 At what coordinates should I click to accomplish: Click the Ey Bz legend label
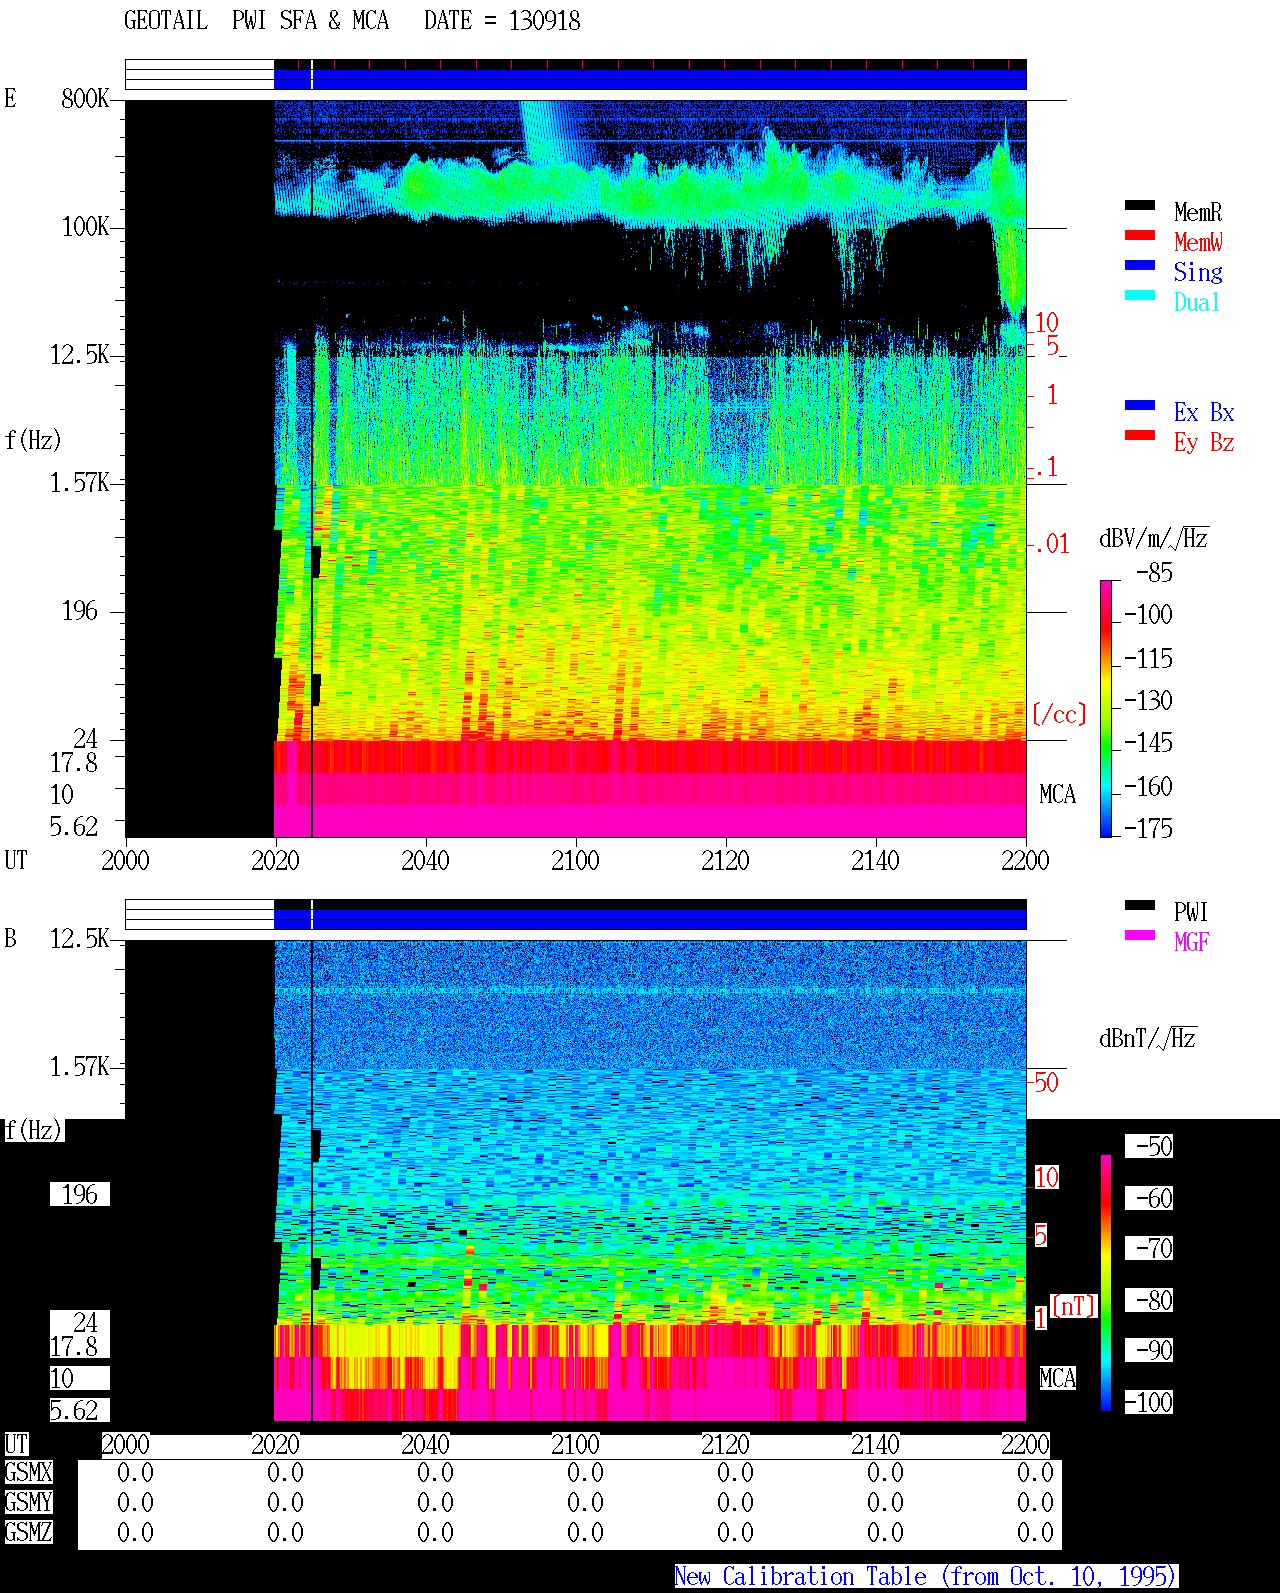point(1204,442)
